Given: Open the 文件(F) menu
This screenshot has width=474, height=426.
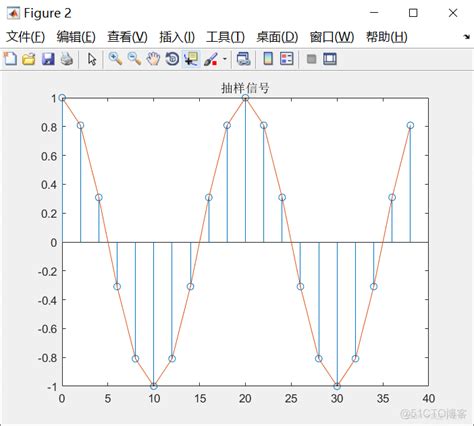Looking at the screenshot, I should 25,37.
